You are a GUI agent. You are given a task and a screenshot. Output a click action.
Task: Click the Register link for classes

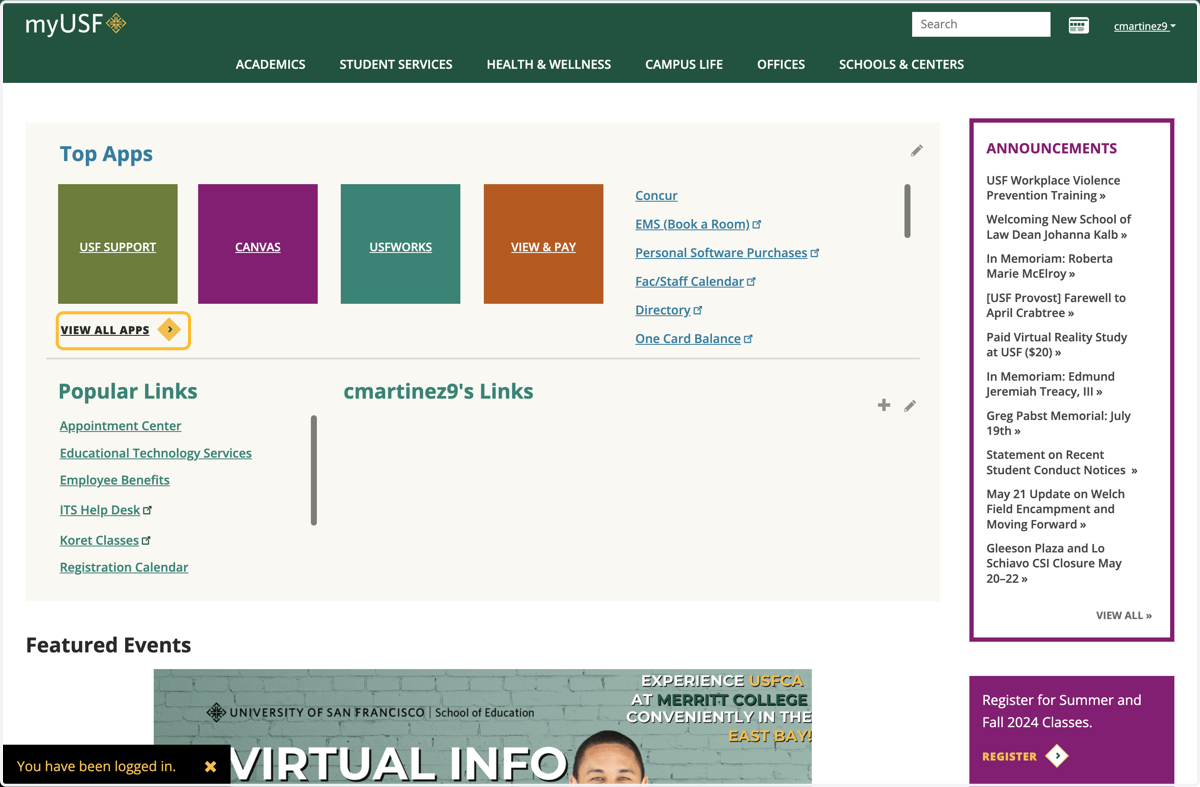click(1009, 756)
